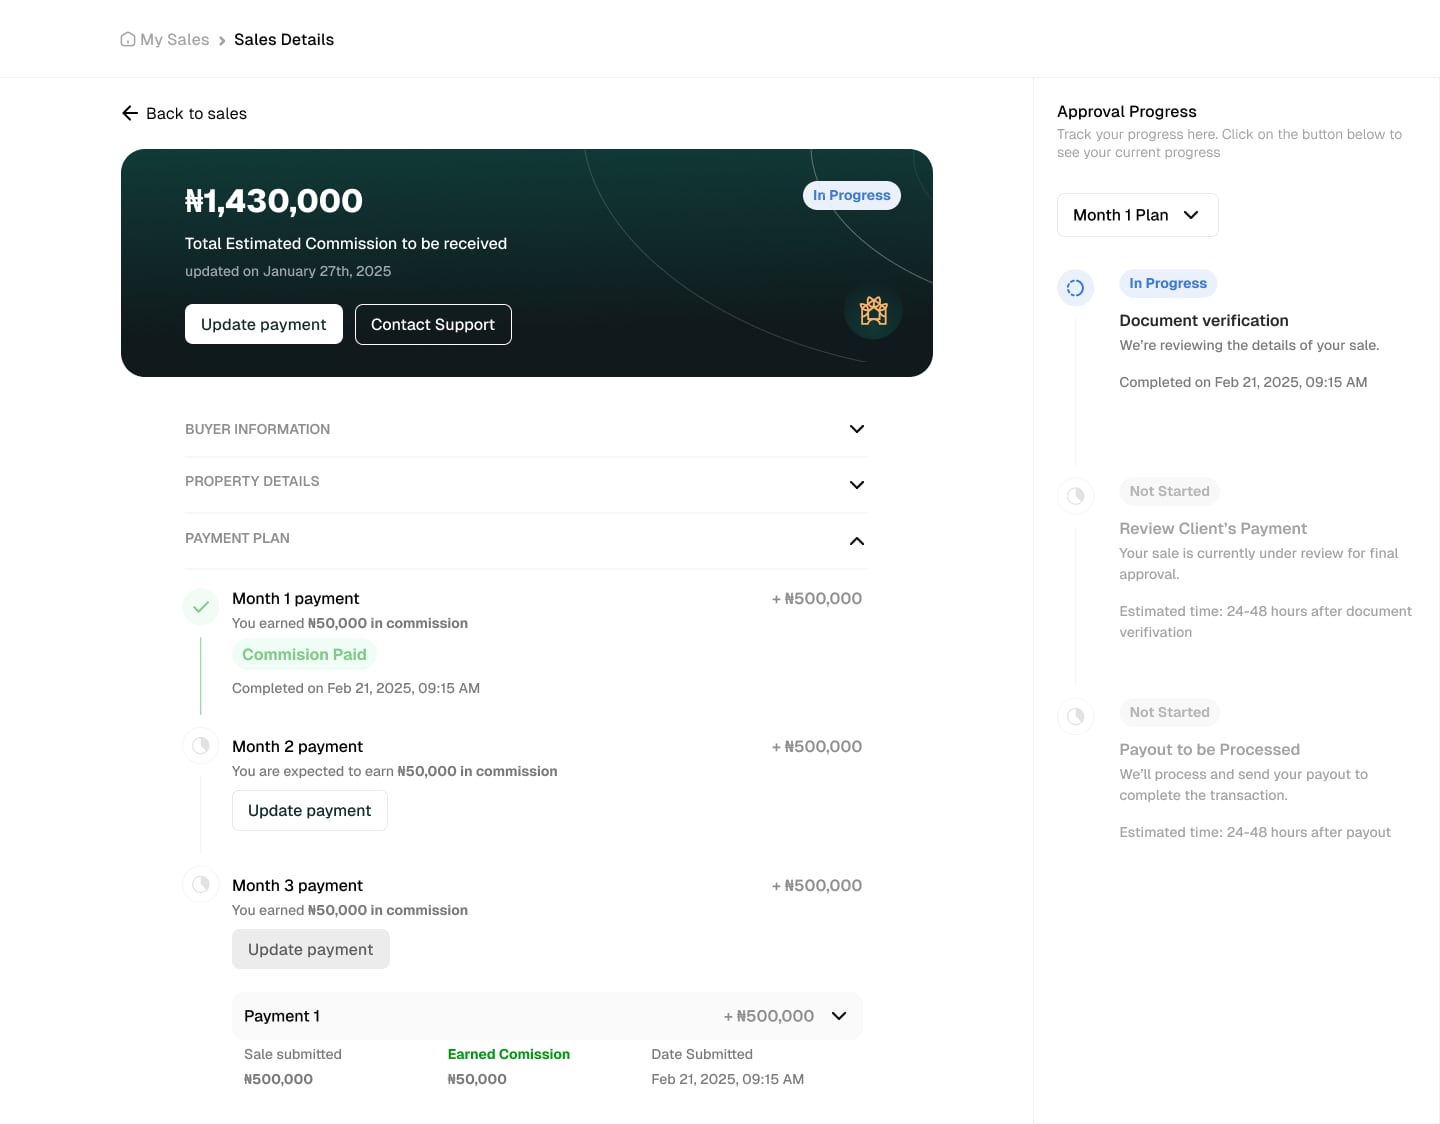Click the Sale submitted ₦500,000 value
Image resolution: width=1440 pixels, height=1124 pixels.
pyautogui.click(x=278, y=1079)
